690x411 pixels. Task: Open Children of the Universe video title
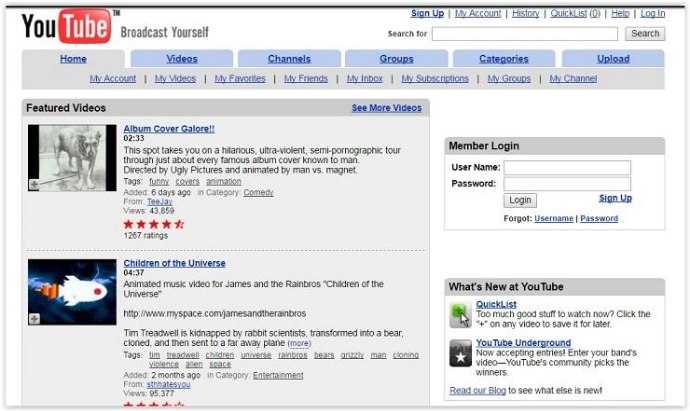(x=174, y=263)
